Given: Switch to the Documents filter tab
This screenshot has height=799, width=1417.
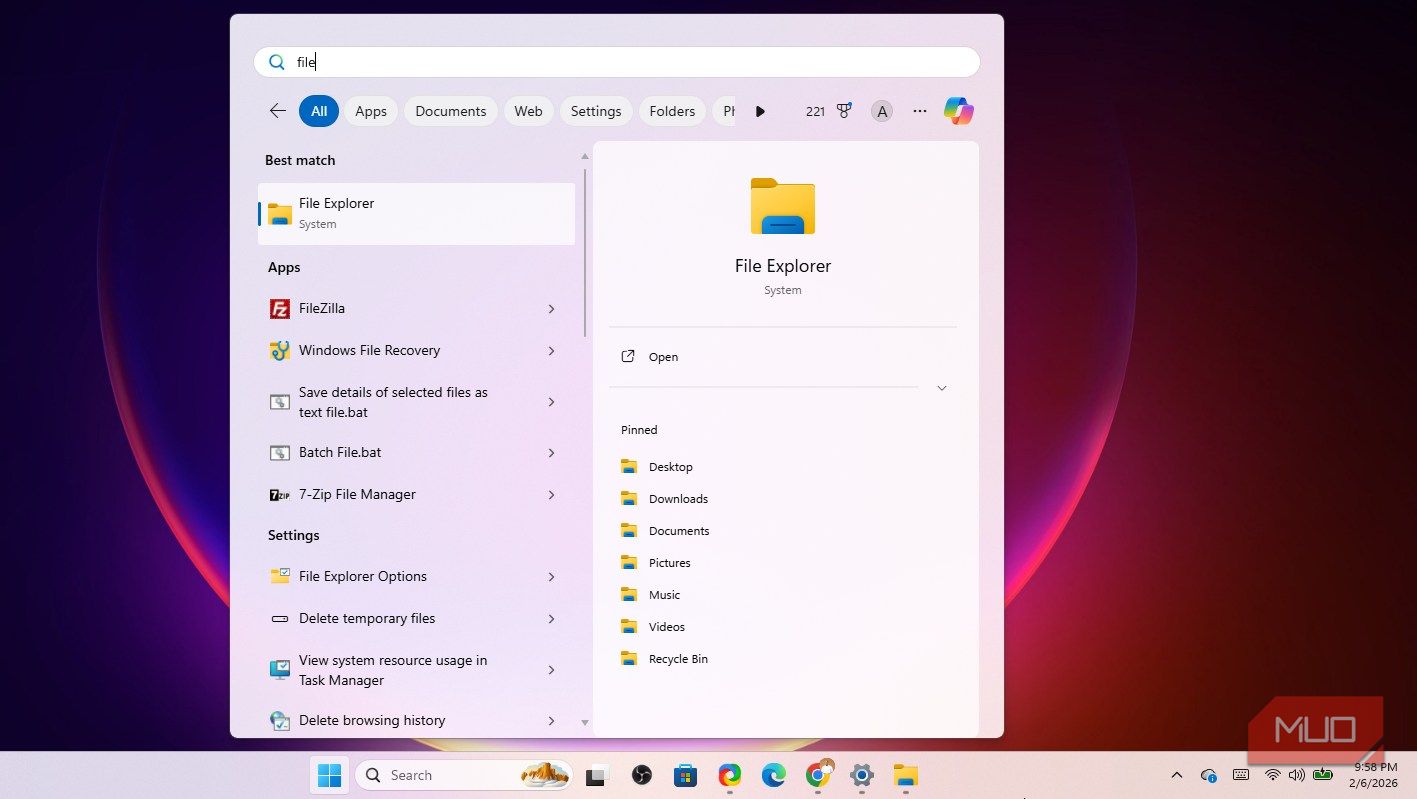Looking at the screenshot, I should pyautogui.click(x=451, y=111).
